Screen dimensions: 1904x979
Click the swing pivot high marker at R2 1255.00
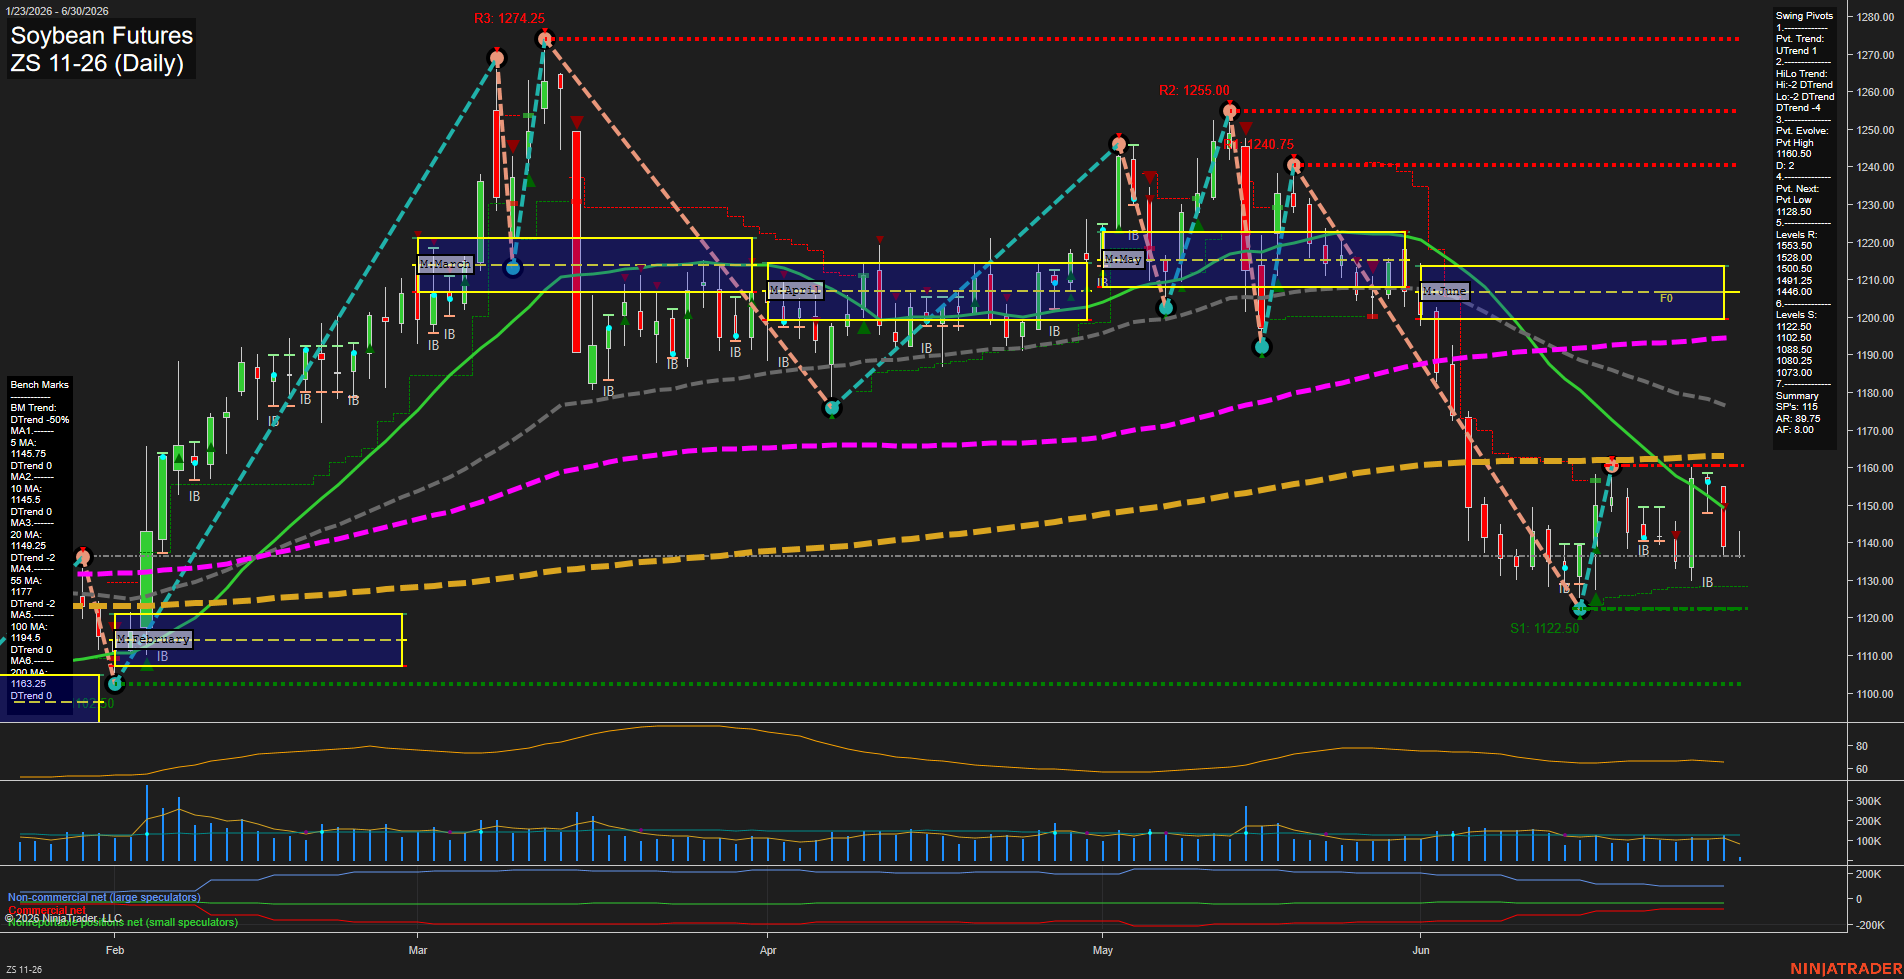[1230, 110]
